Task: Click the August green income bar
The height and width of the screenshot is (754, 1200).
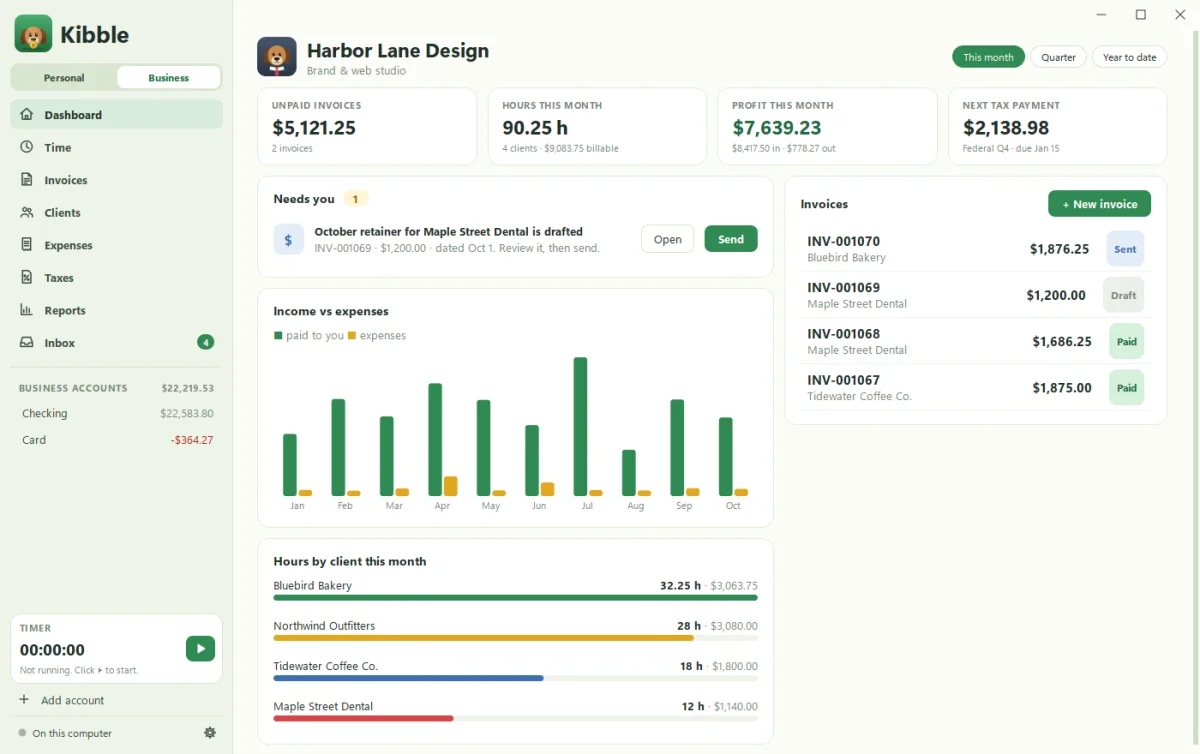Action: (x=629, y=472)
